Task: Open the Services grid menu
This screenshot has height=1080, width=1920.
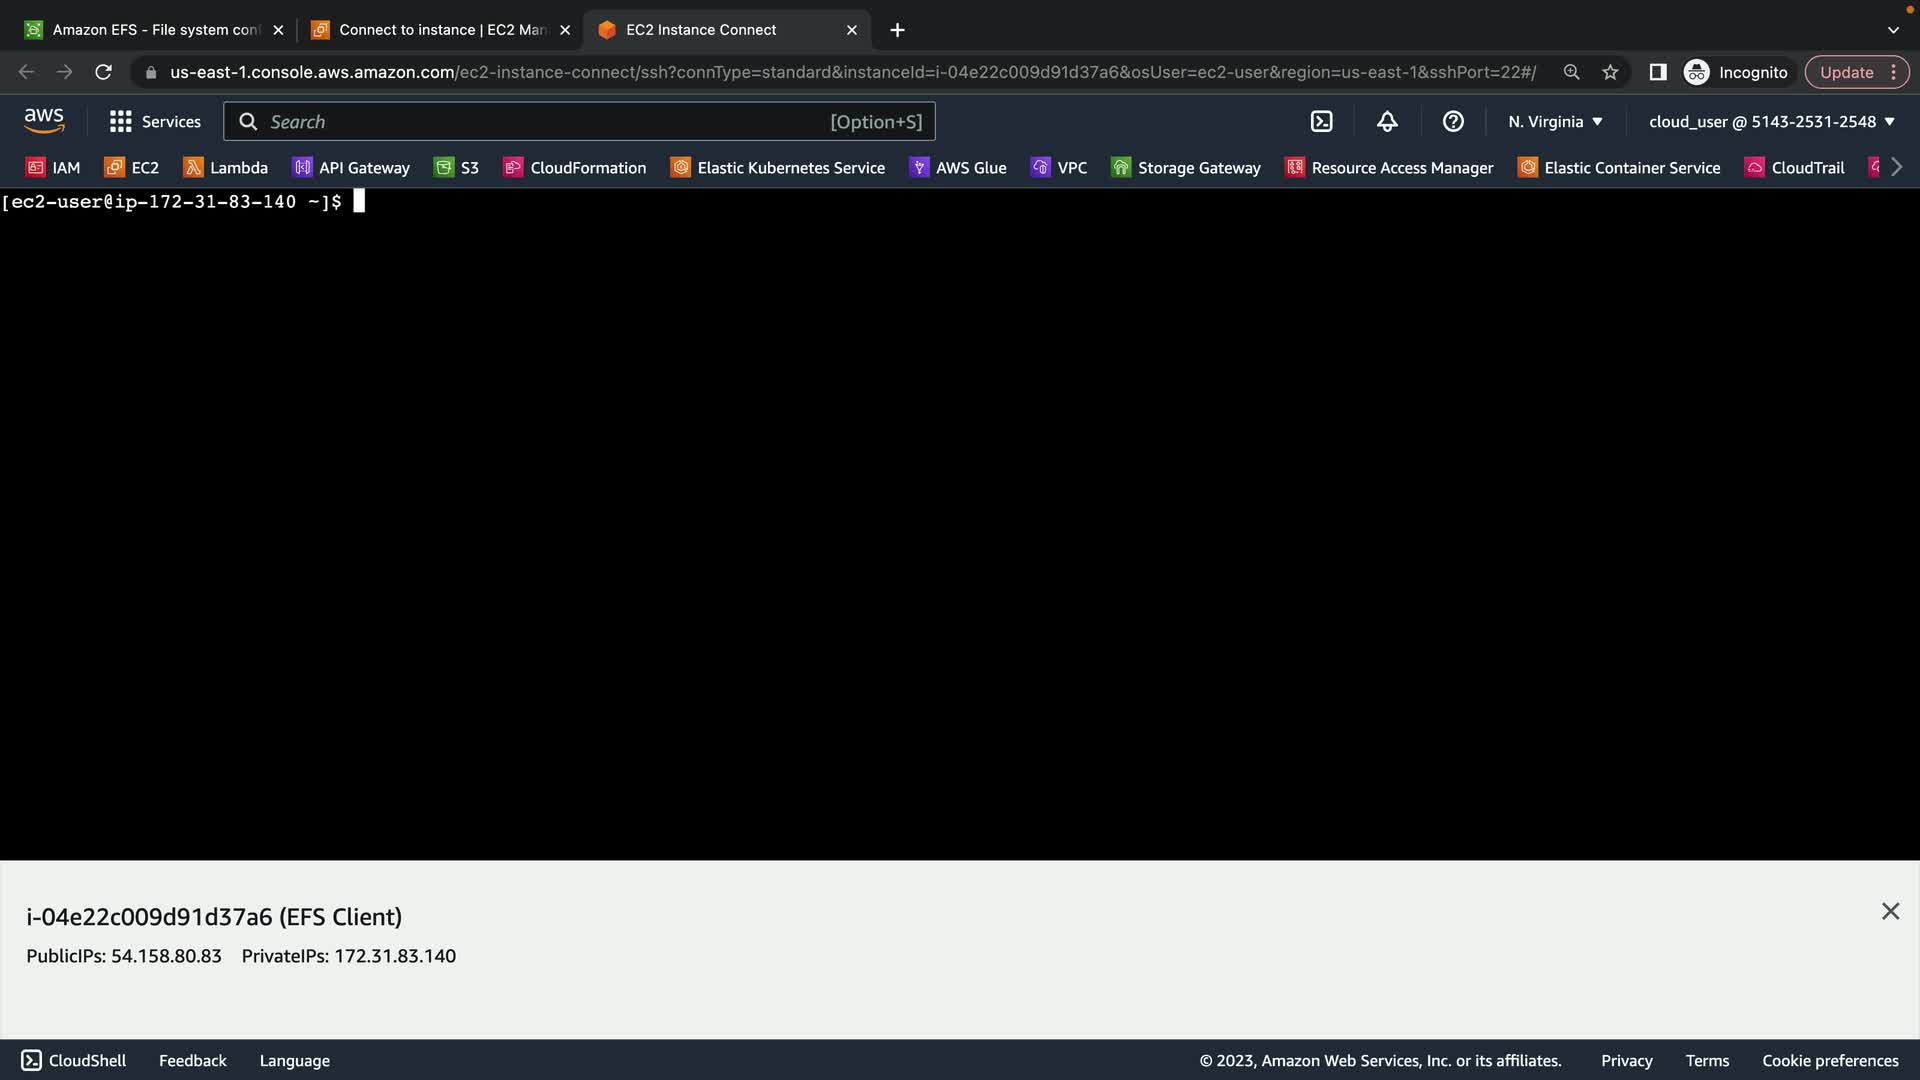Action: [155, 122]
